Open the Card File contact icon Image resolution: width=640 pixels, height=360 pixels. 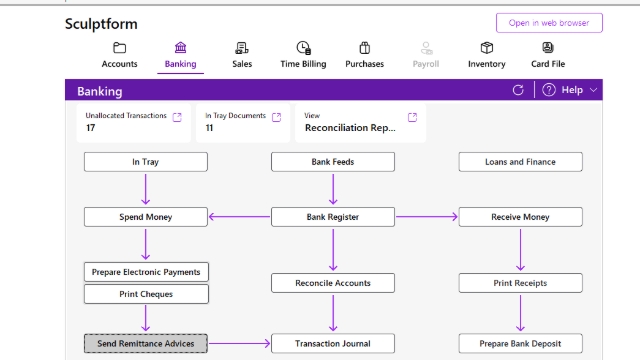[548, 48]
